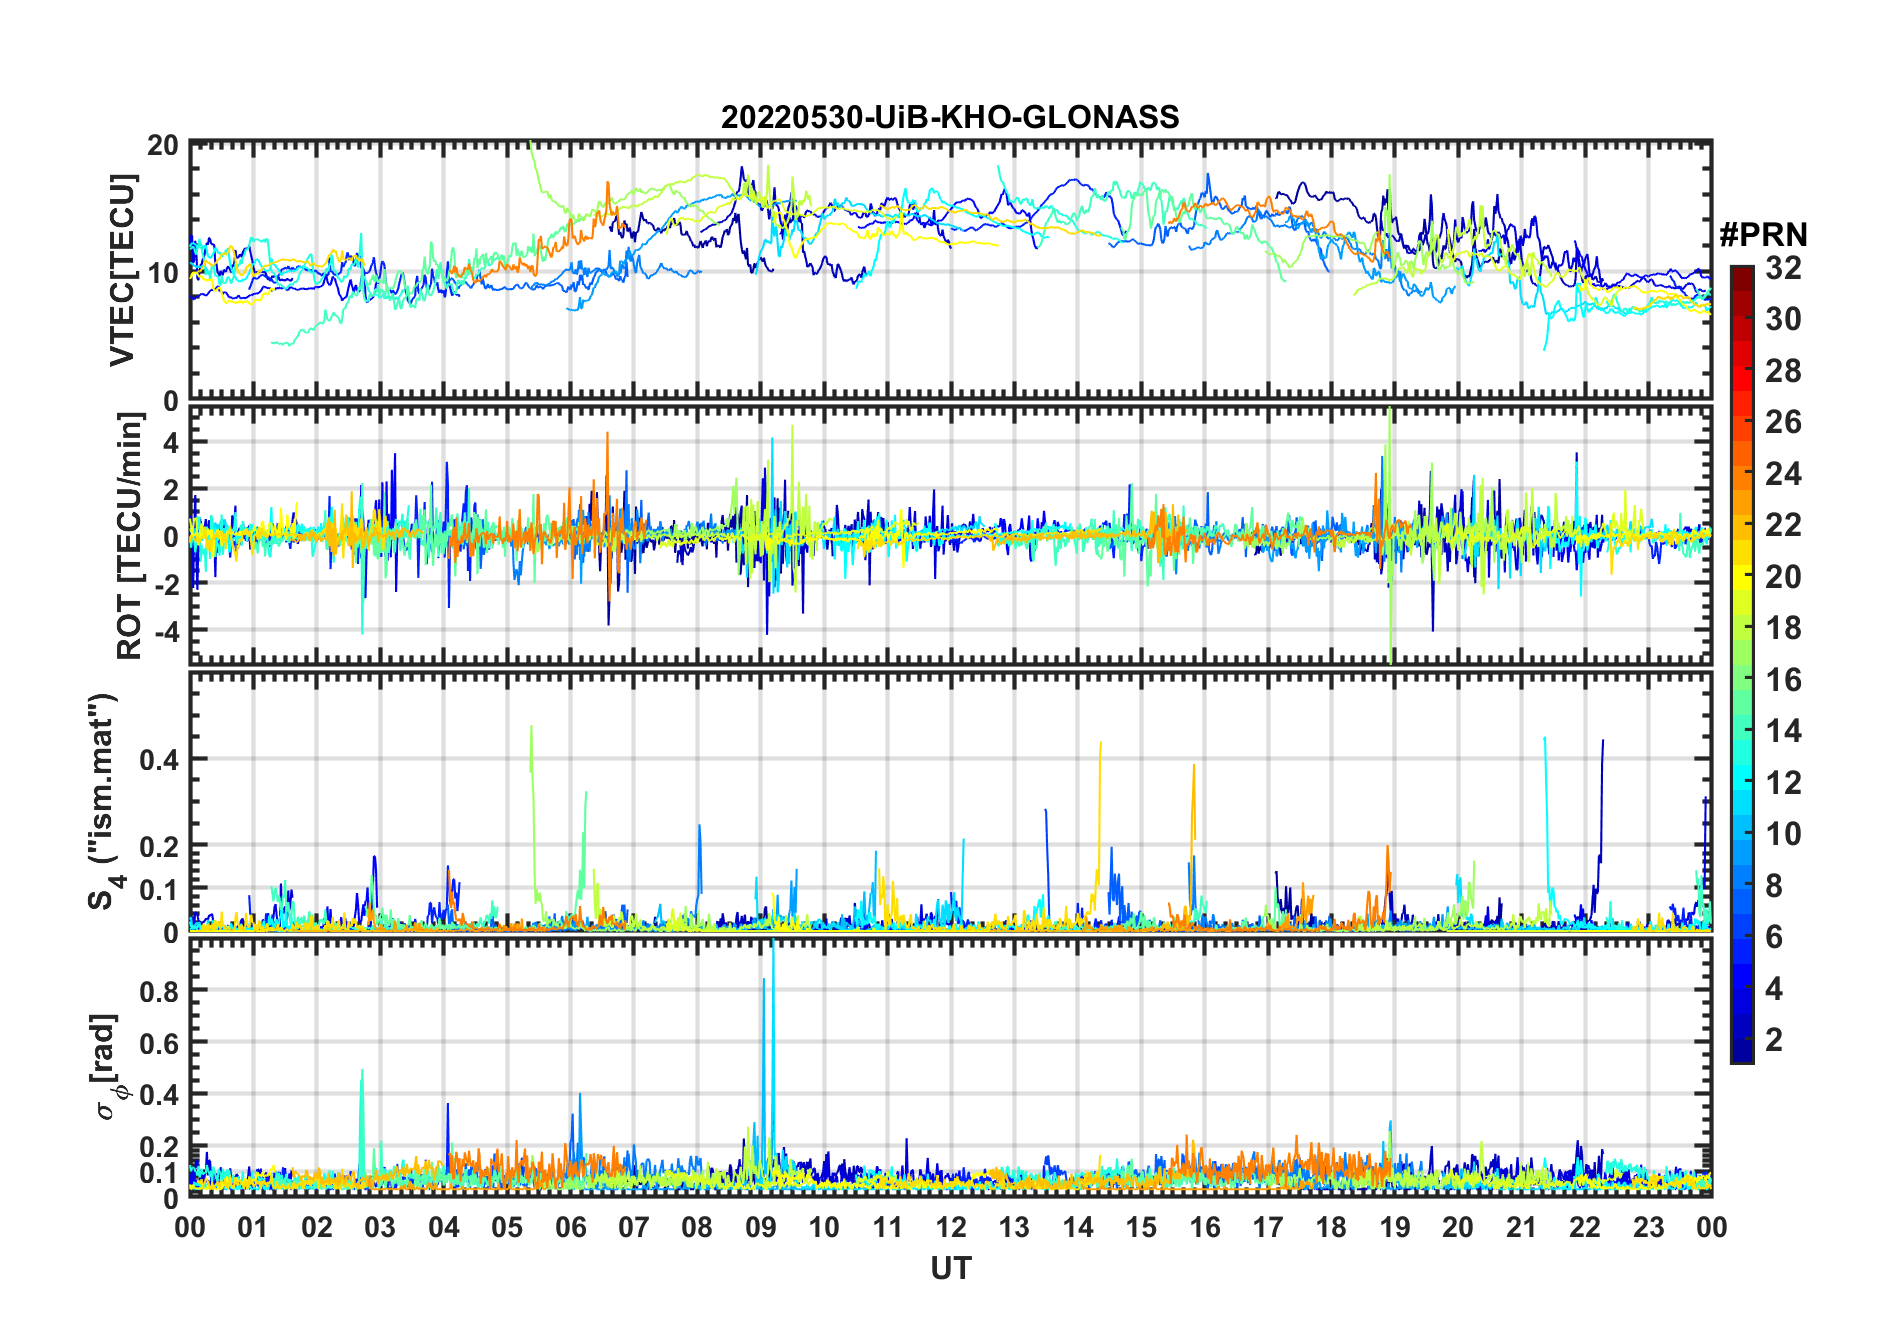Click the 09 hour tick label on the UT axis
This screenshot has width=1902, height=1330.
pyautogui.click(x=761, y=1227)
